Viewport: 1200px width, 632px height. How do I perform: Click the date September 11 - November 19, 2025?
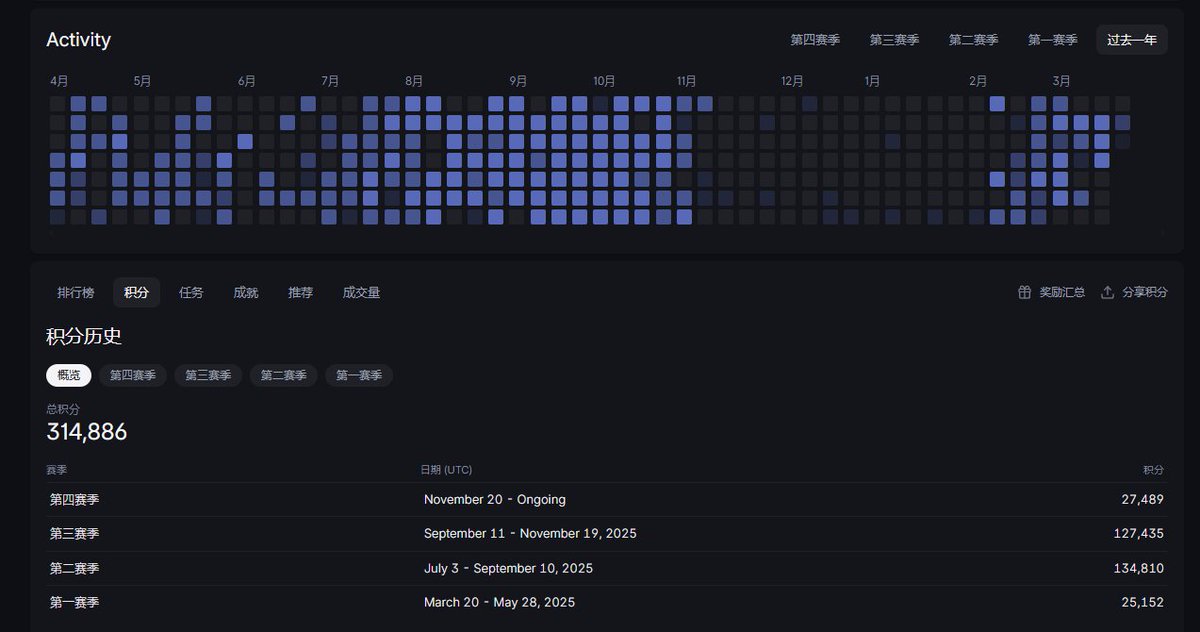(x=530, y=533)
